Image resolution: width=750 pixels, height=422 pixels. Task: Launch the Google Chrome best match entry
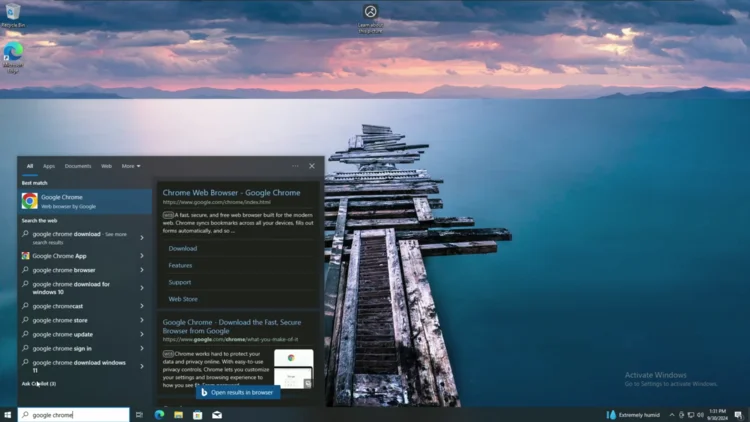[85, 201]
